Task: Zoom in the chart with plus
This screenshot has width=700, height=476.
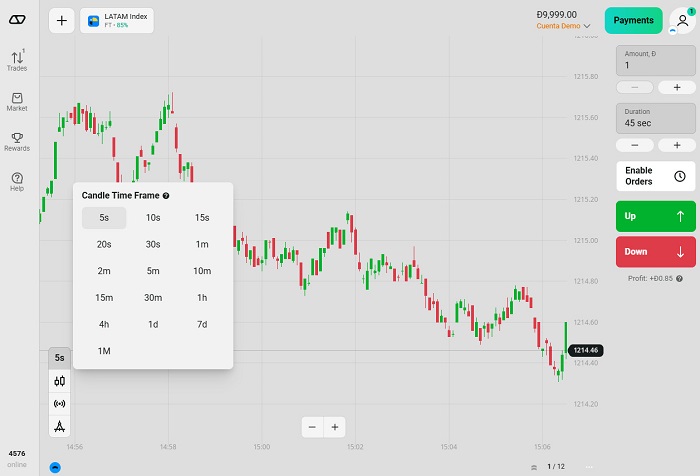Action: pos(335,427)
